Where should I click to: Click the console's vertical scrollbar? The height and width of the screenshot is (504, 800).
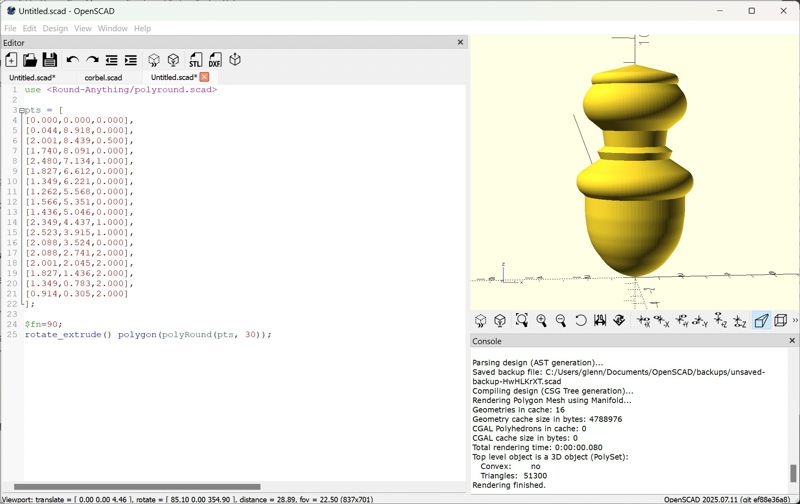pyautogui.click(x=794, y=473)
